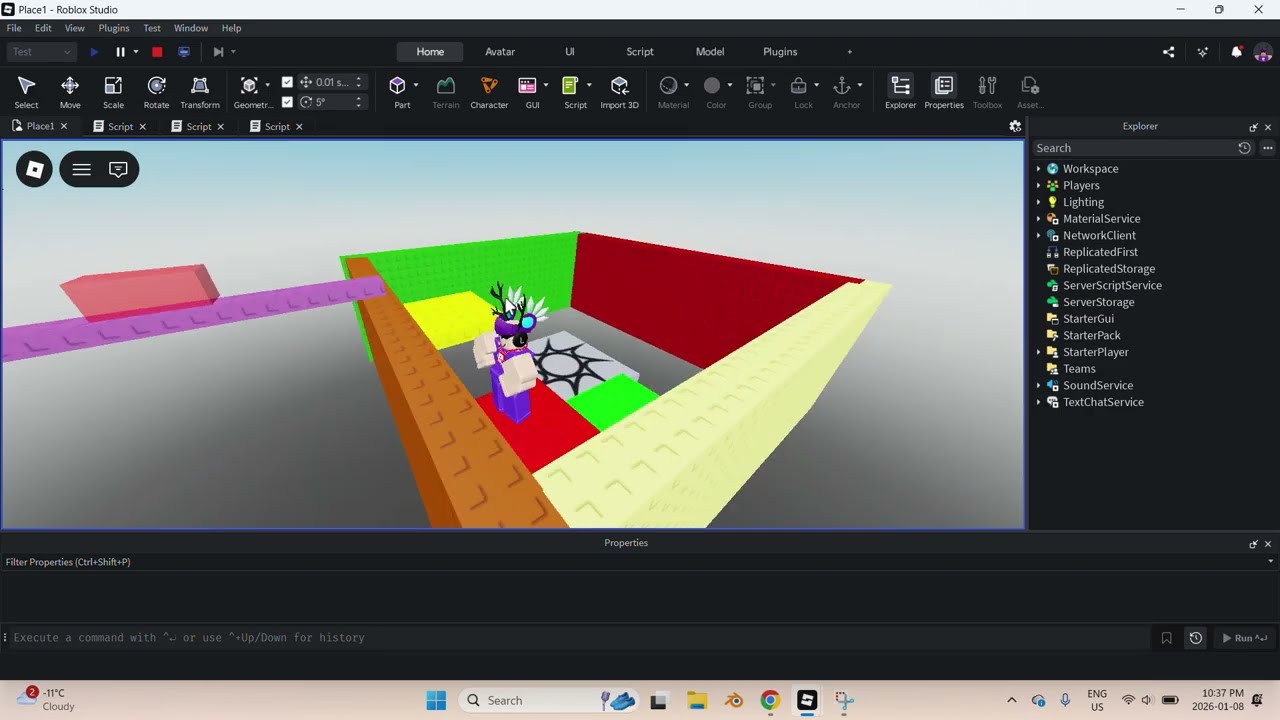Click the Character tool icon
1280x720 pixels.
(x=489, y=92)
